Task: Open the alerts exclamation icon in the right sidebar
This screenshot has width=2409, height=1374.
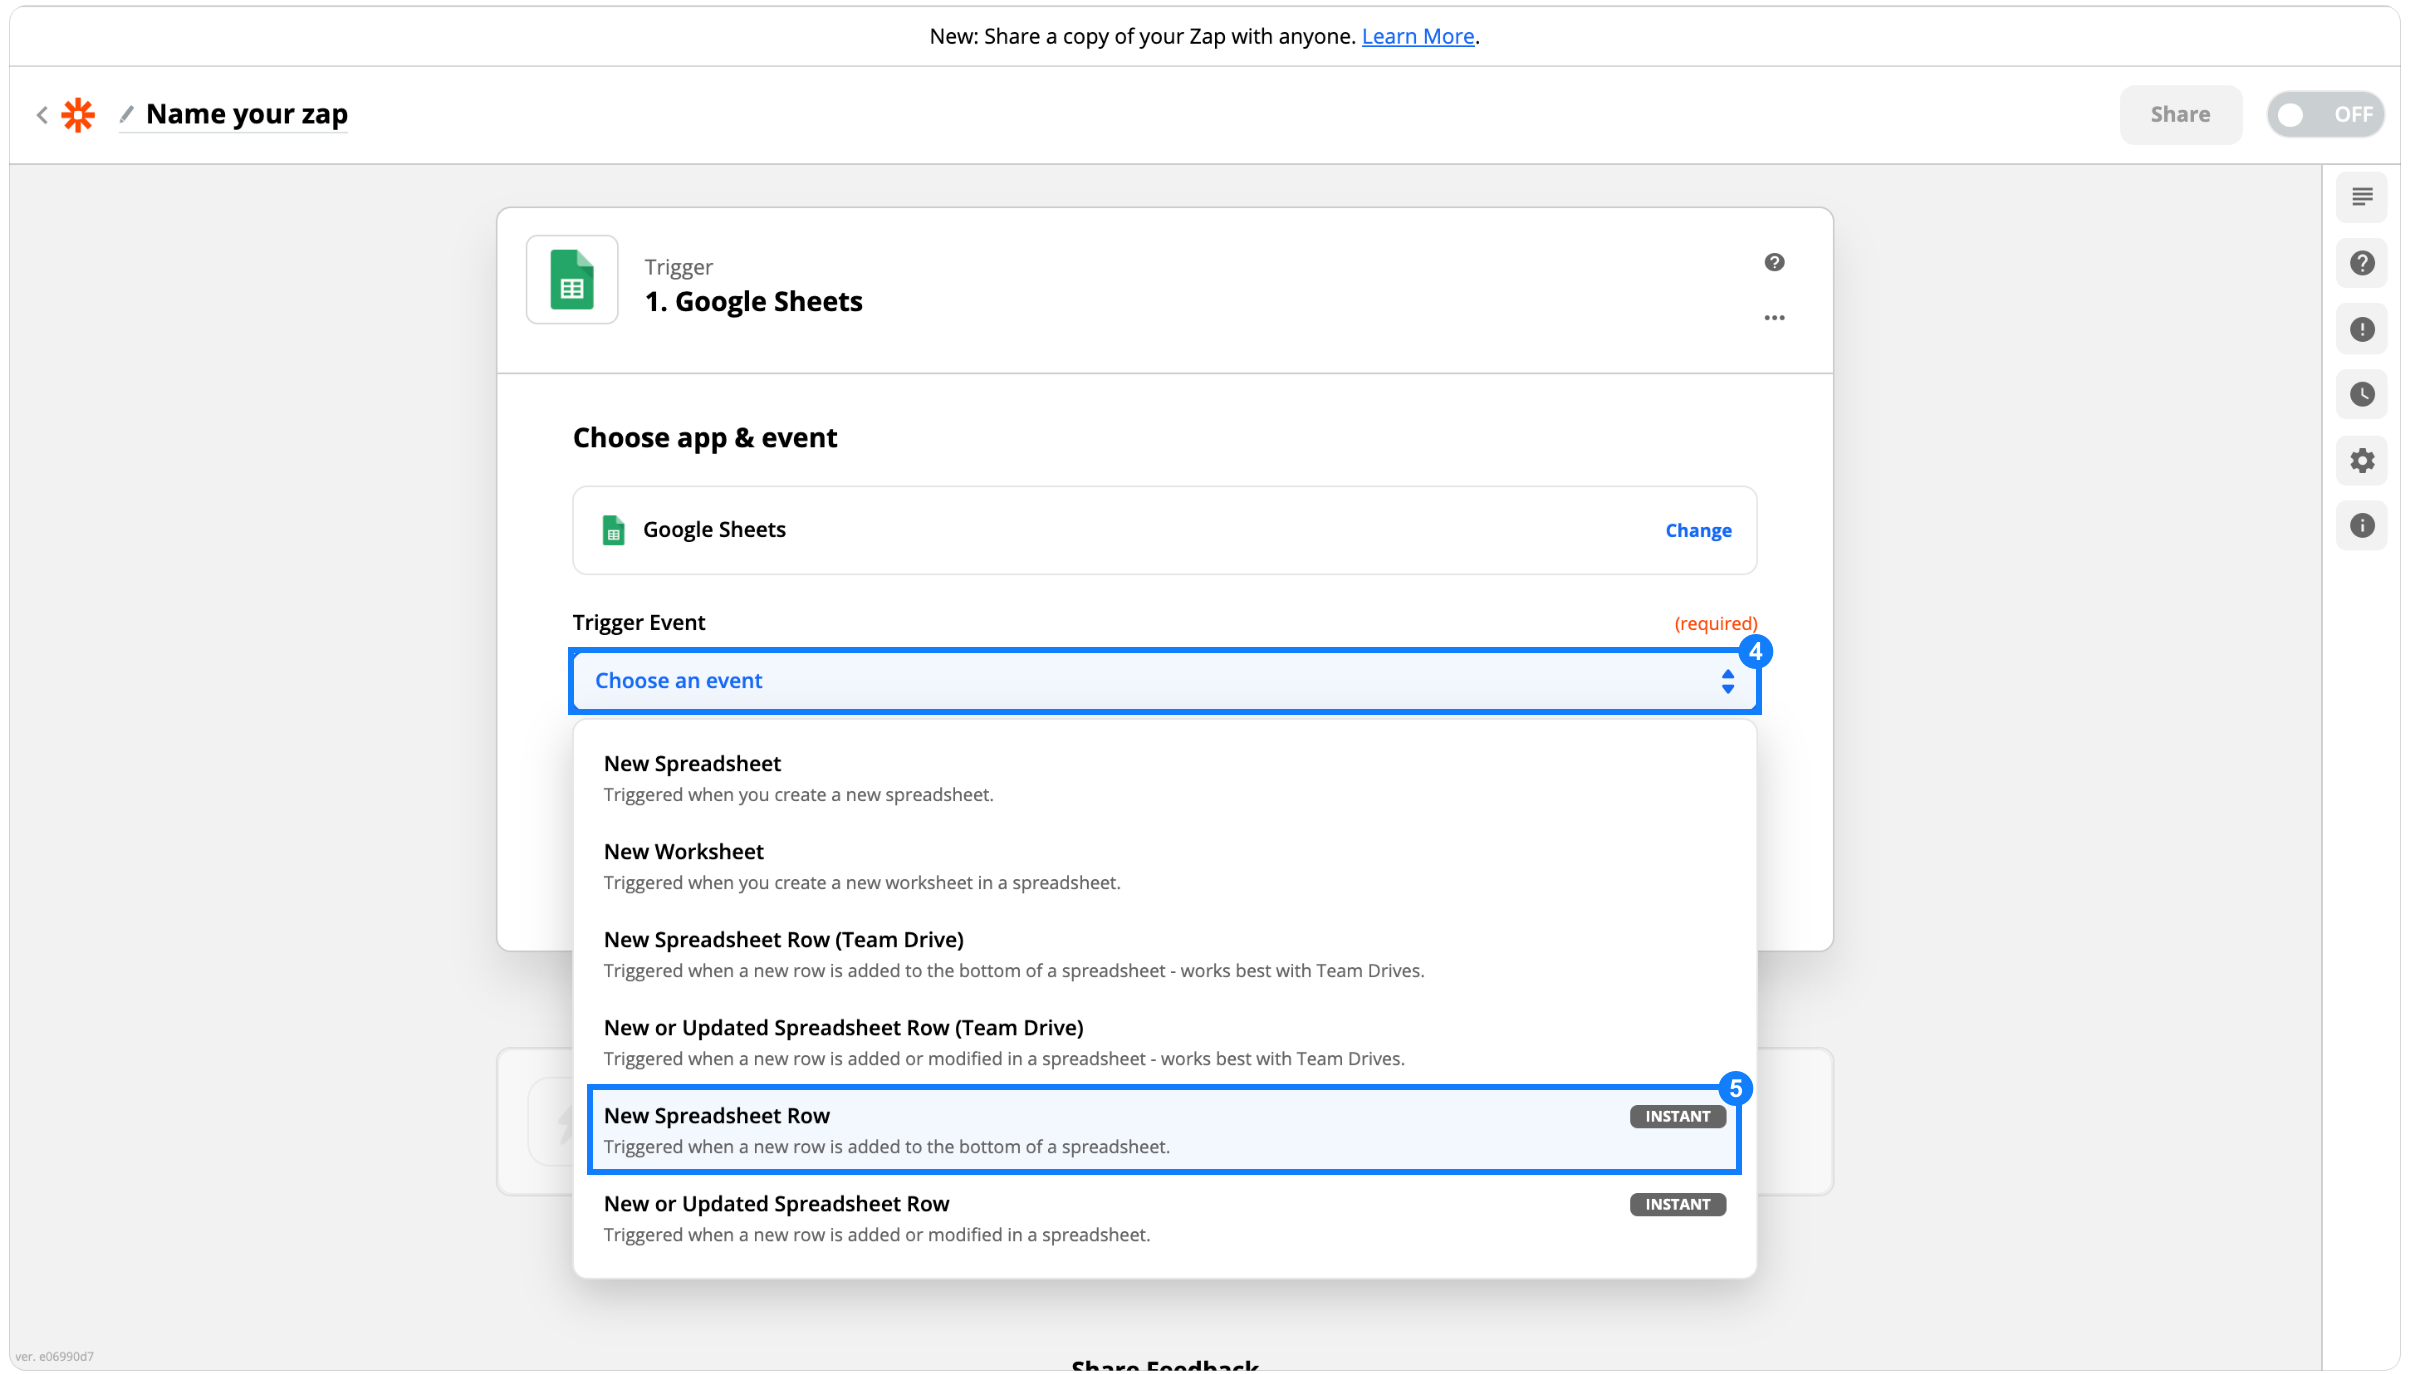Action: (2362, 329)
